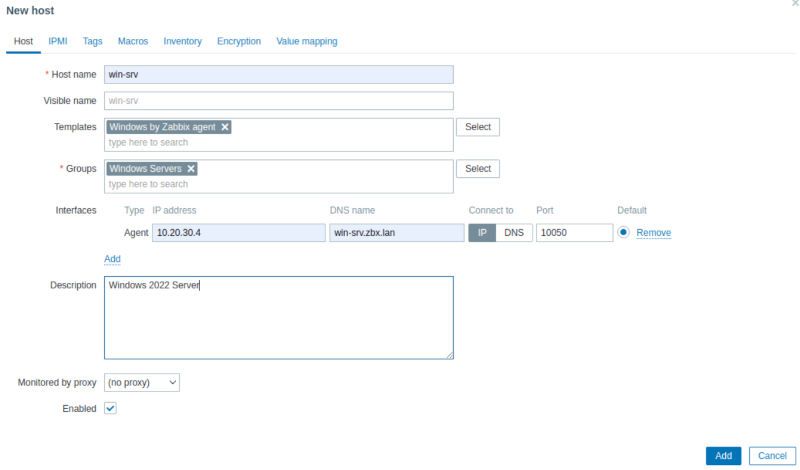Go to the Inventory tab
Screen dimensions: 800x470
coord(182,41)
